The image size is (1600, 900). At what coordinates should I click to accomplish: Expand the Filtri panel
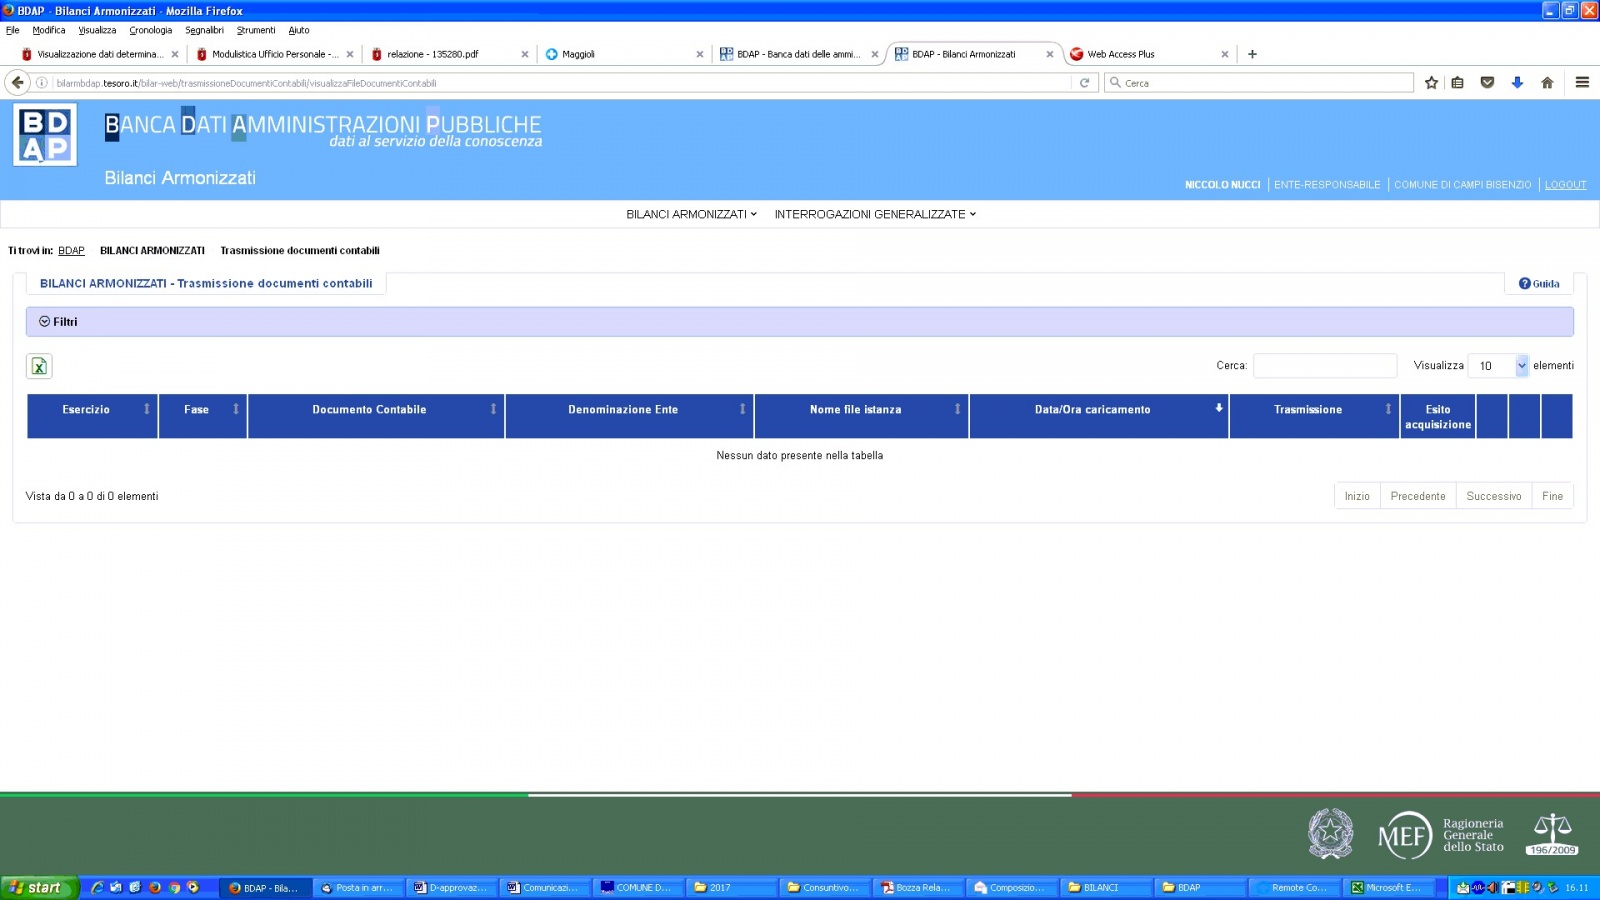[x=58, y=322]
